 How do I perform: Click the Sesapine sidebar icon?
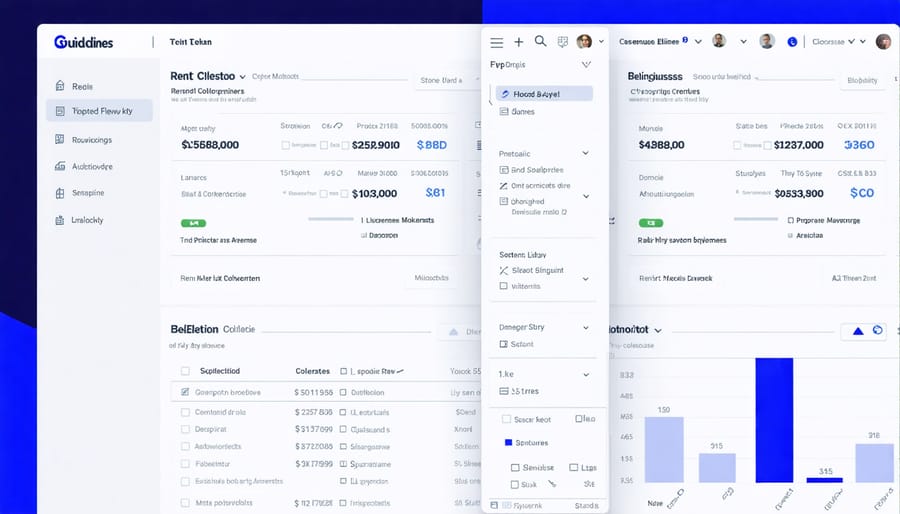[60, 193]
